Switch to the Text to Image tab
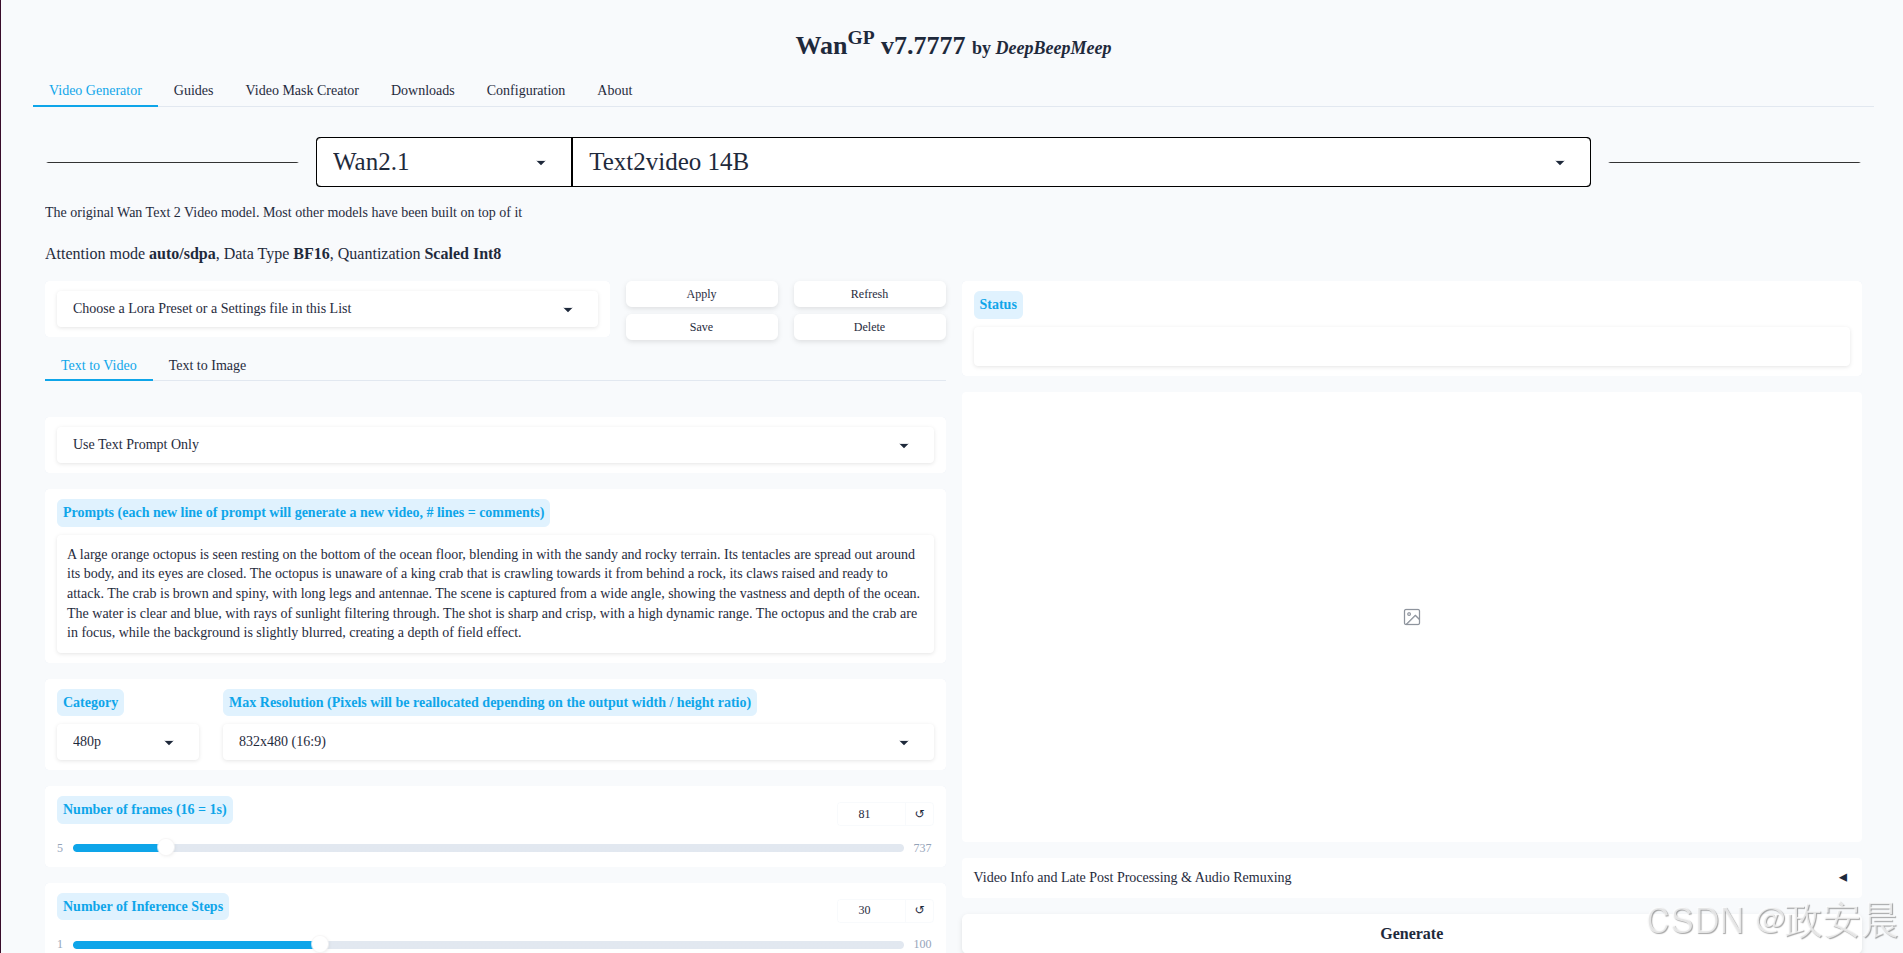The image size is (1903, 953). click(x=207, y=366)
